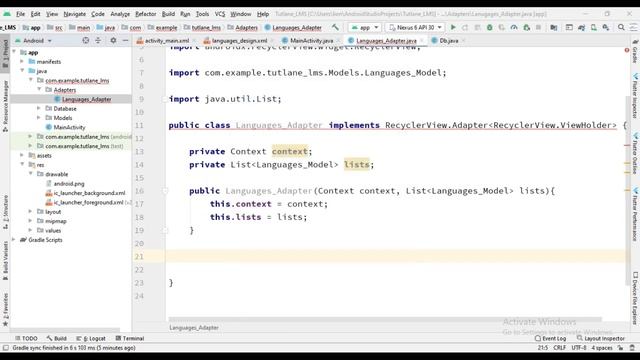The height and width of the screenshot is (360, 640).
Task: Click CRLF line separator in status bar
Action: tap(560, 348)
